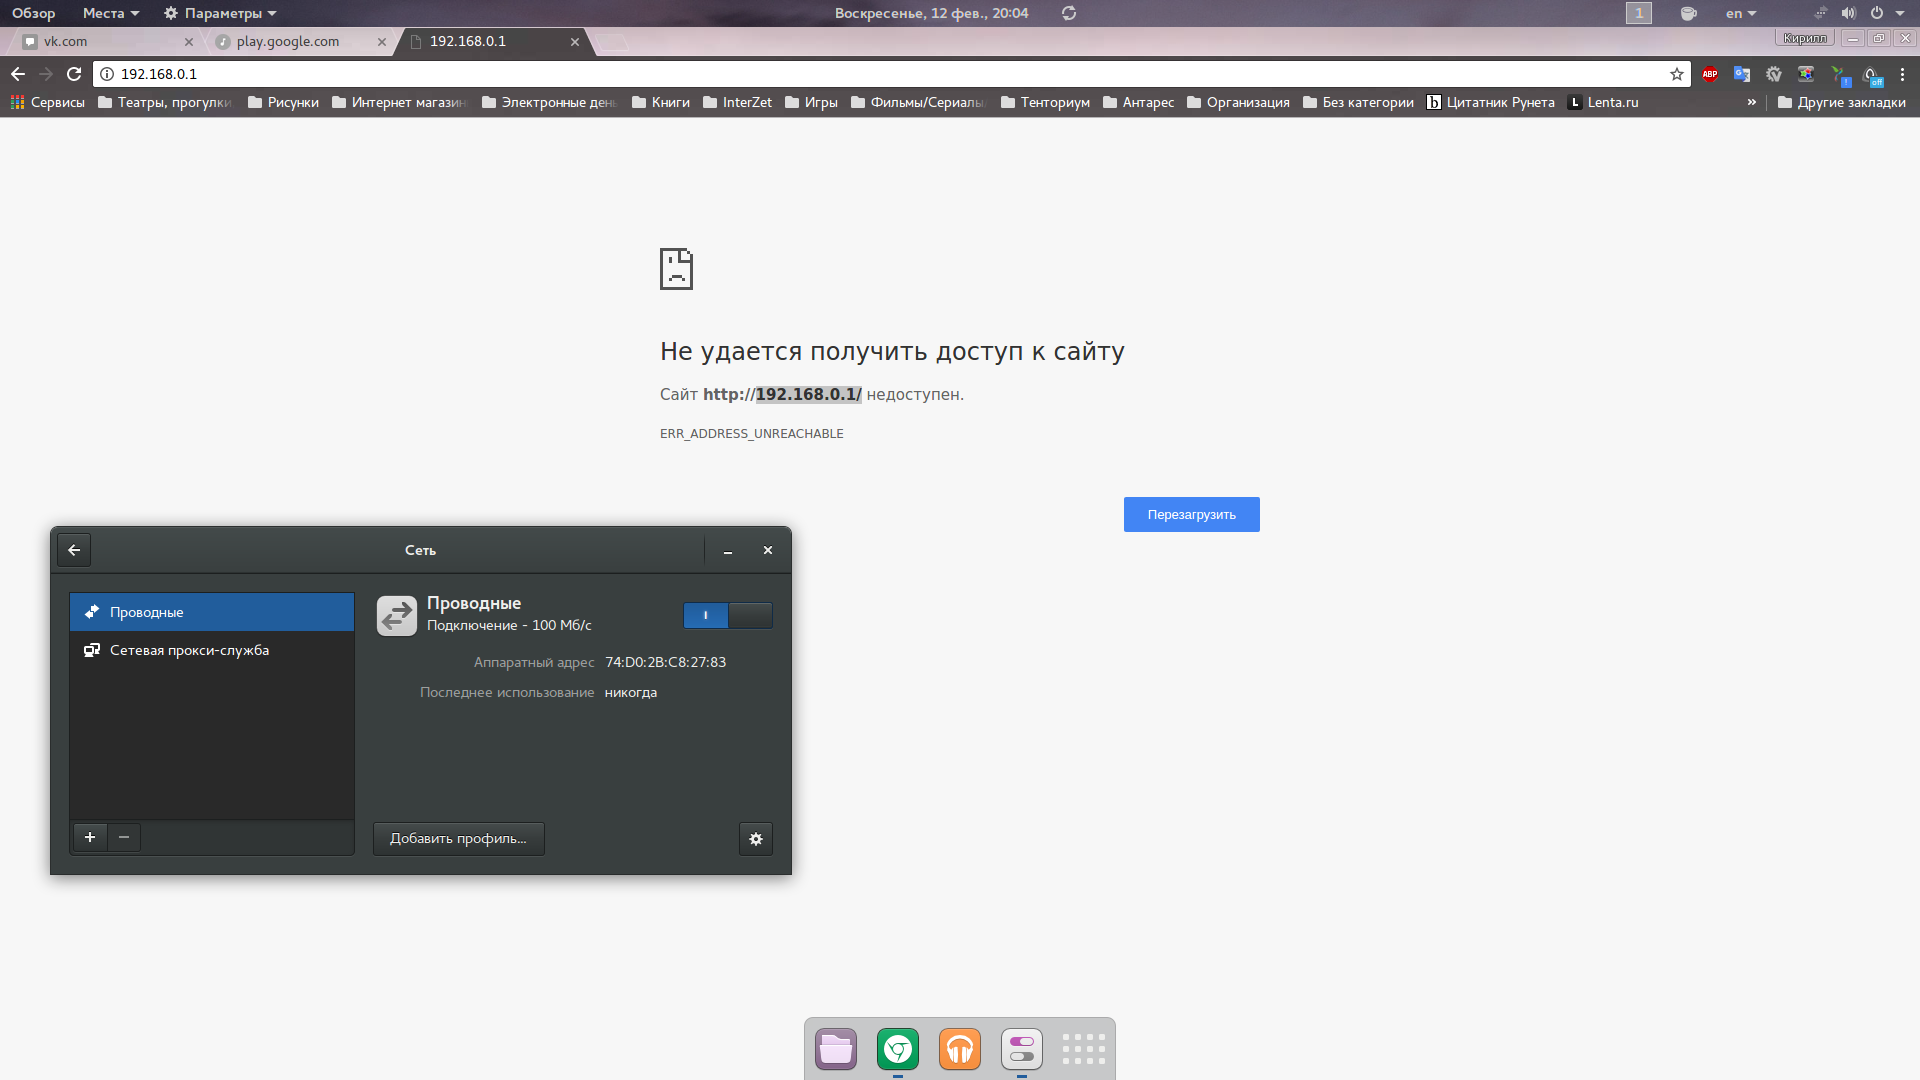This screenshot has width=1920, height=1080.
Task: Add connection with the plus button
Action: [90, 837]
